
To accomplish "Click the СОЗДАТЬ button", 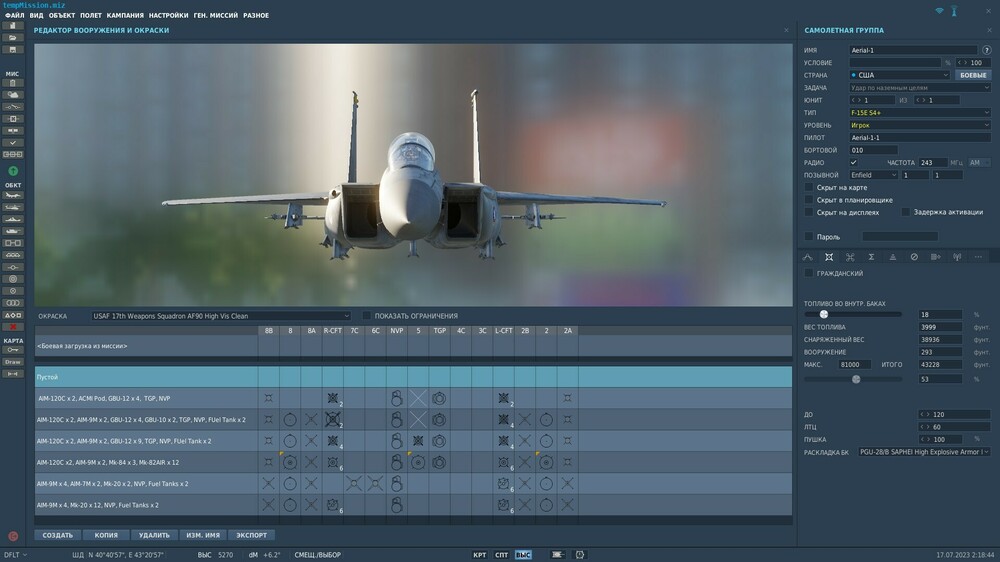I will (58, 535).
